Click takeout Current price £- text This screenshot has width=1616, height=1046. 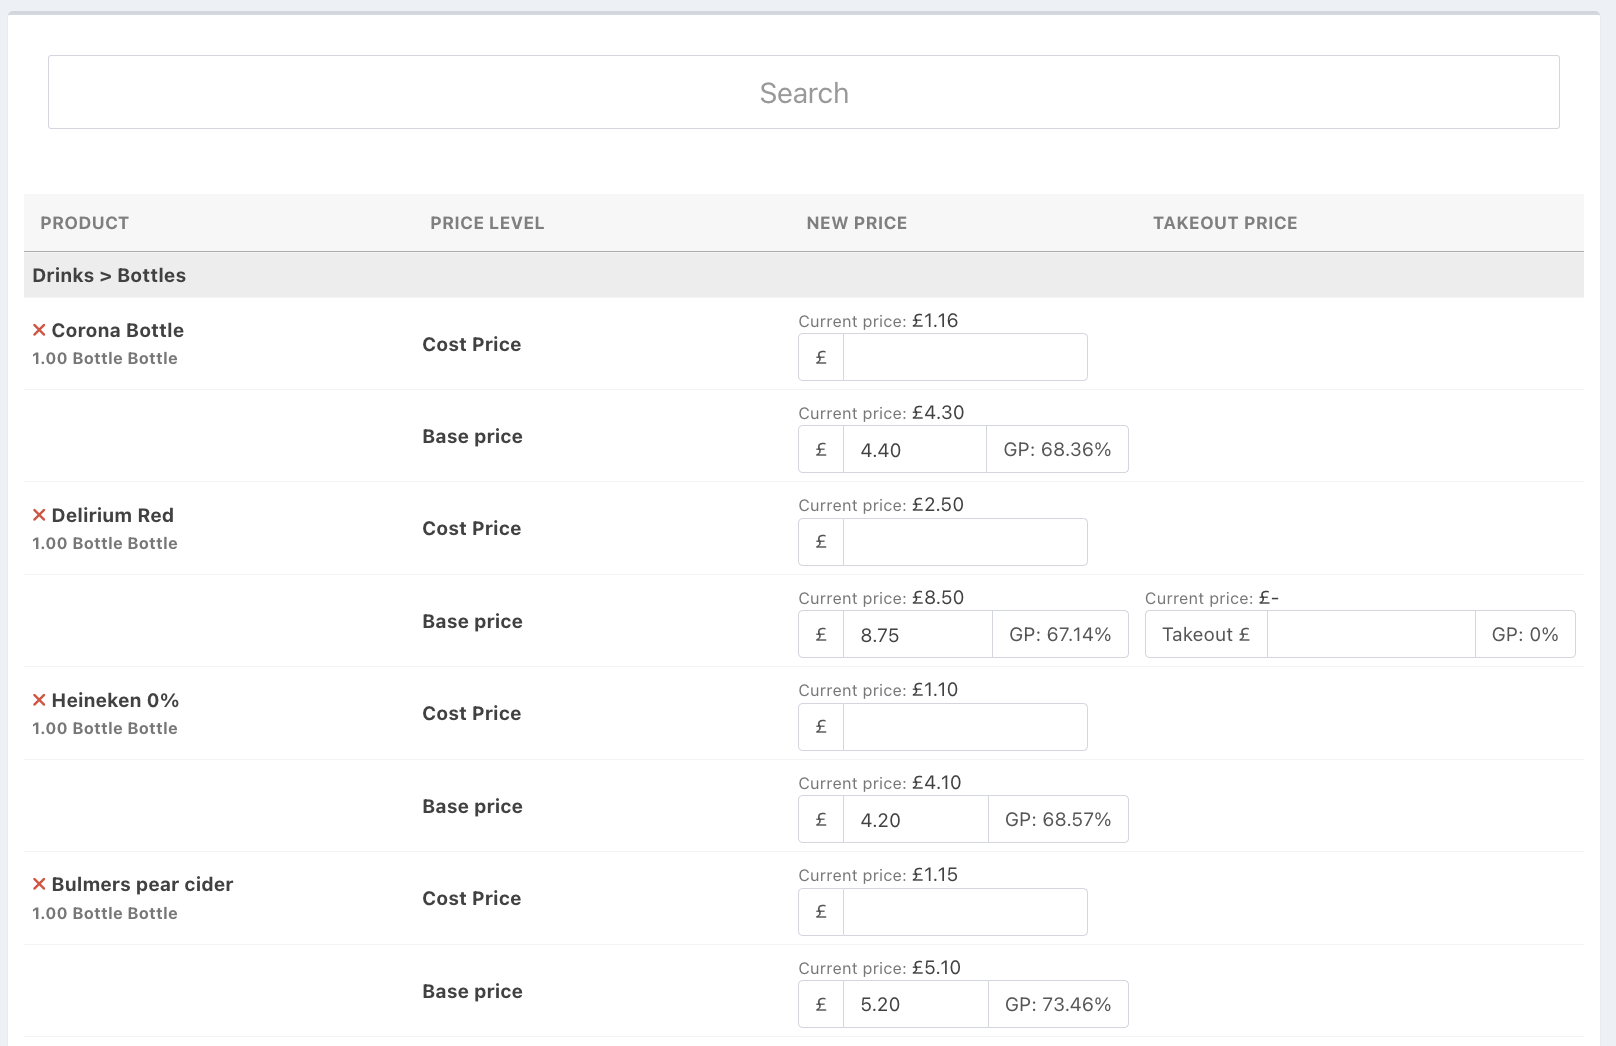pos(1212,598)
